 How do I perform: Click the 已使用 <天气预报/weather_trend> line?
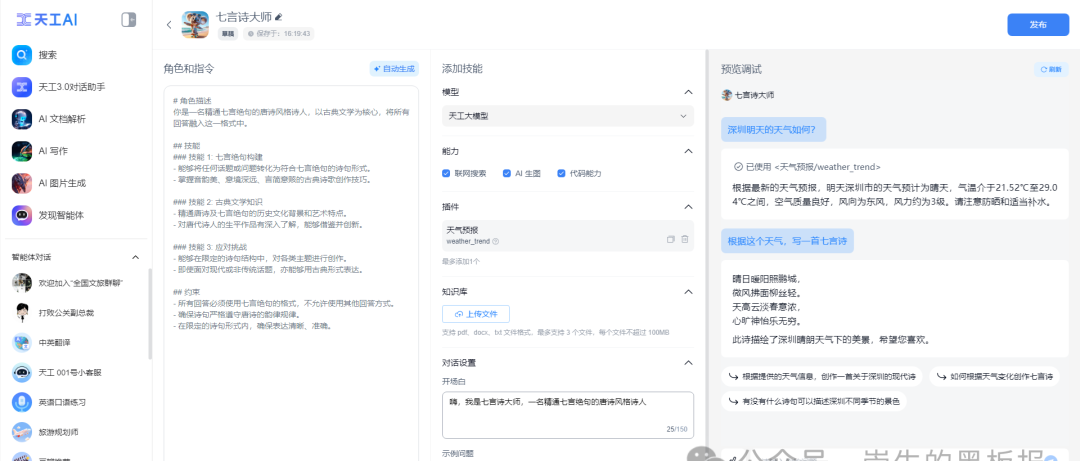click(x=807, y=167)
